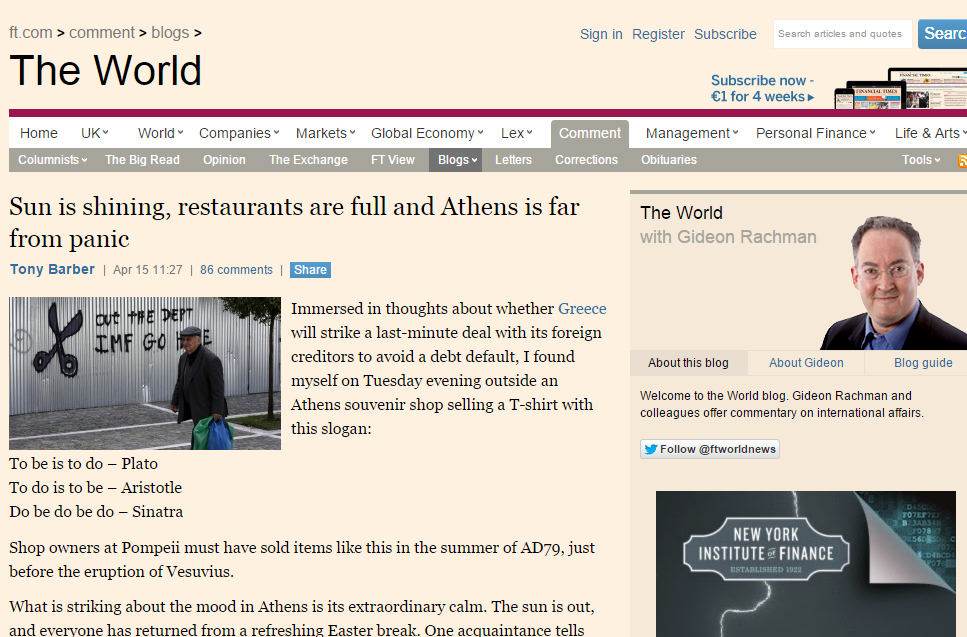Click the Subscribe now arrow promo
967x637 pixels.
(x=762, y=89)
